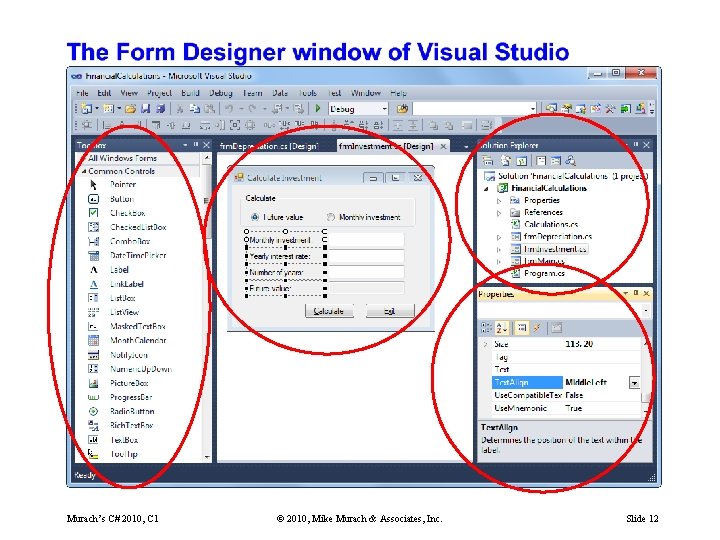Click the Open File folder icon

coord(130,109)
